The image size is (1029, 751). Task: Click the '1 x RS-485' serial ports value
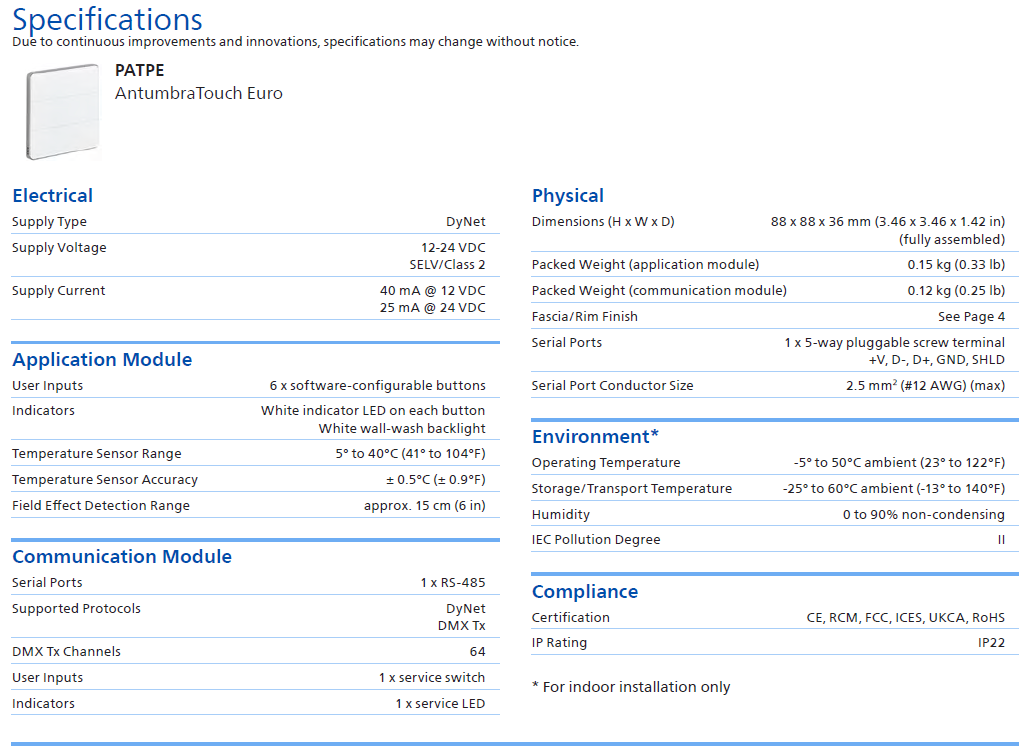[453, 583]
